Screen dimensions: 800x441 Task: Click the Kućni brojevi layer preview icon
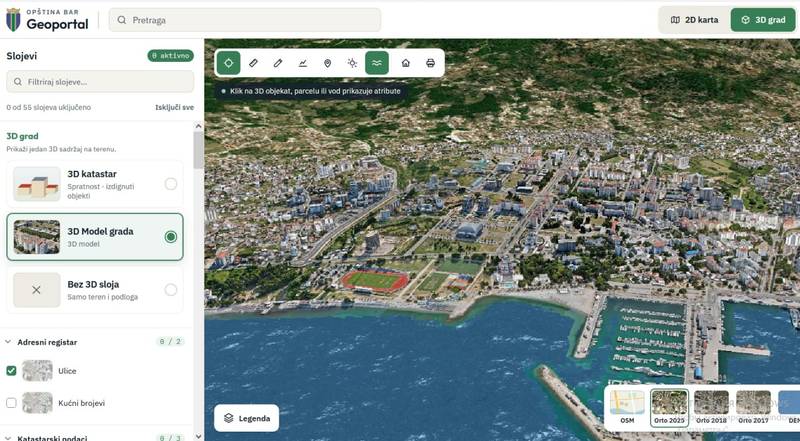[37, 403]
